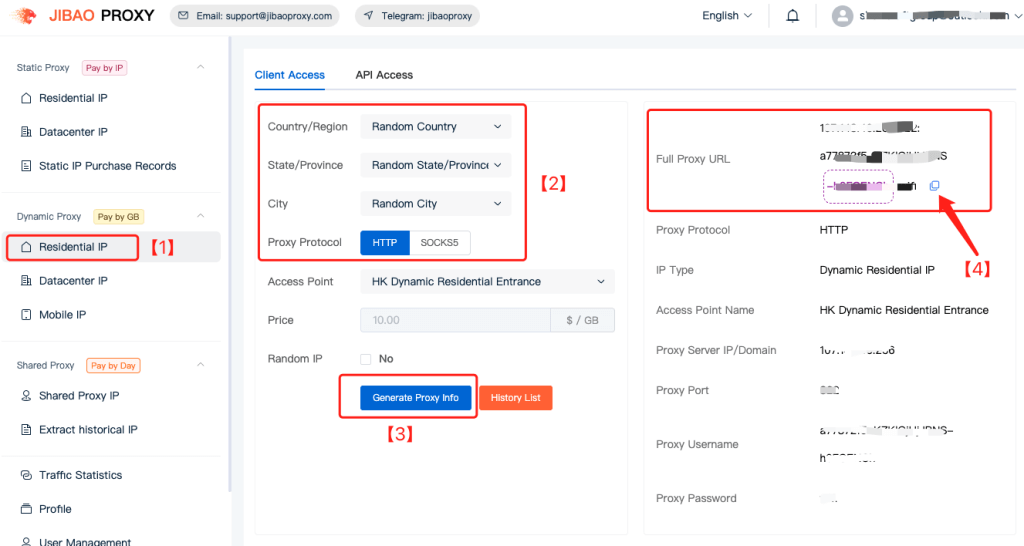Open the Traffic Statistics page
The image size is (1024, 546).
pos(80,475)
